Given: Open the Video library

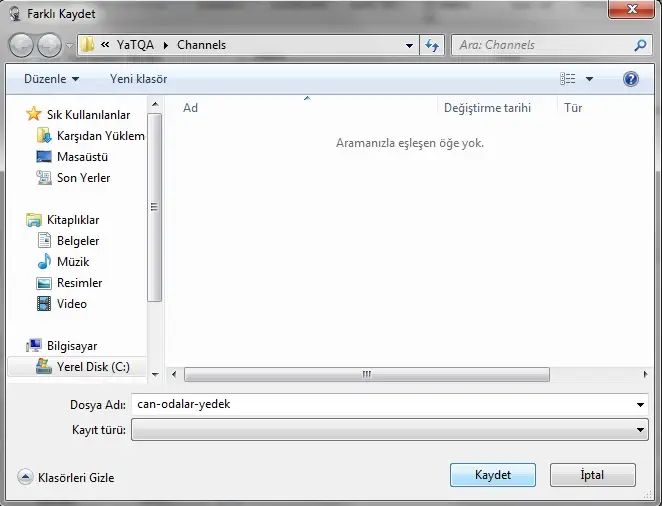Looking at the screenshot, I should pyautogui.click(x=72, y=304).
